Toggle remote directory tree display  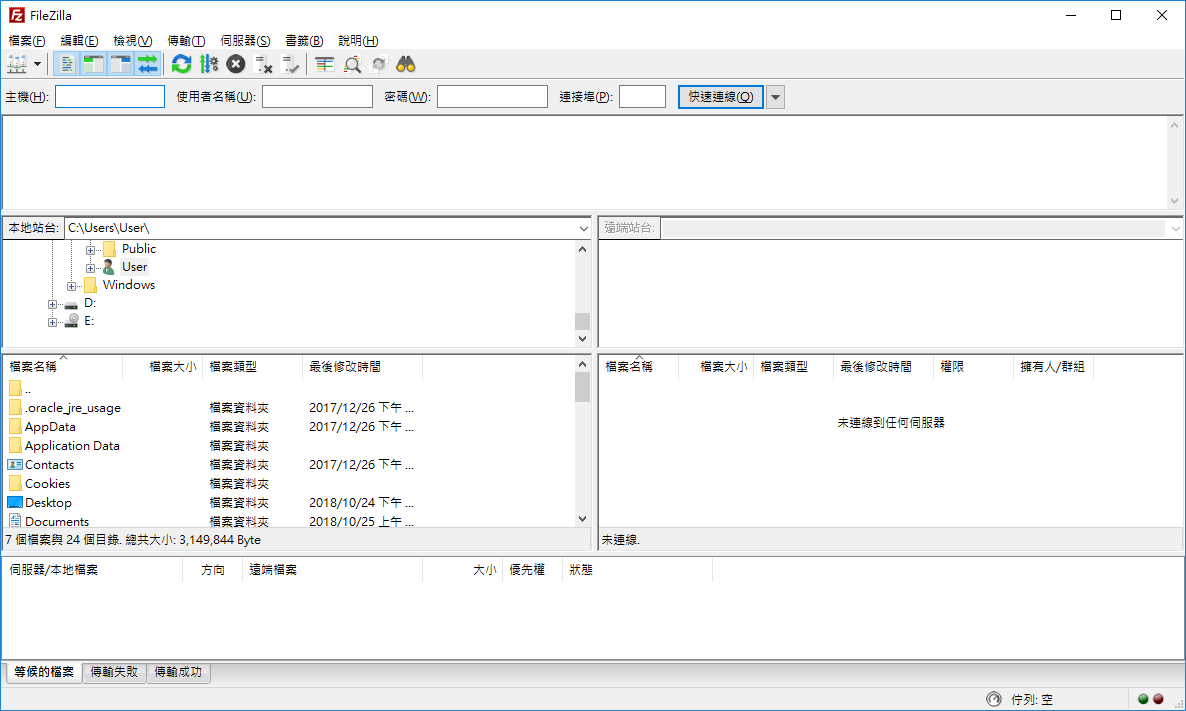(120, 64)
